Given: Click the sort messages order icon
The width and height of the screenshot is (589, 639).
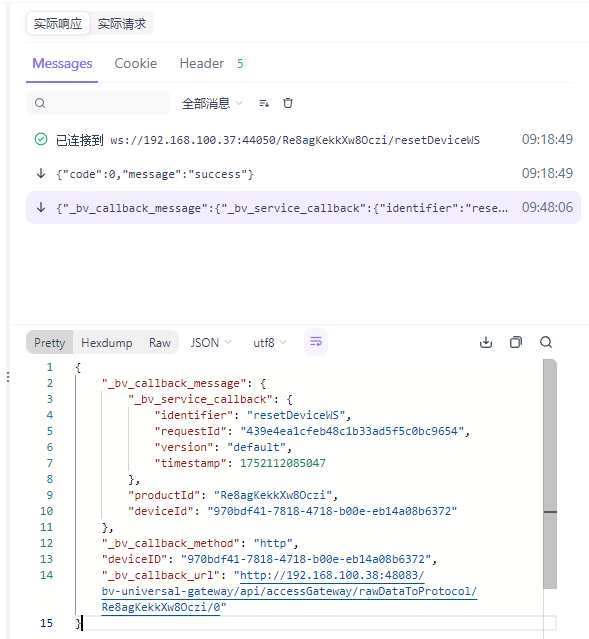Looking at the screenshot, I should pos(264,103).
